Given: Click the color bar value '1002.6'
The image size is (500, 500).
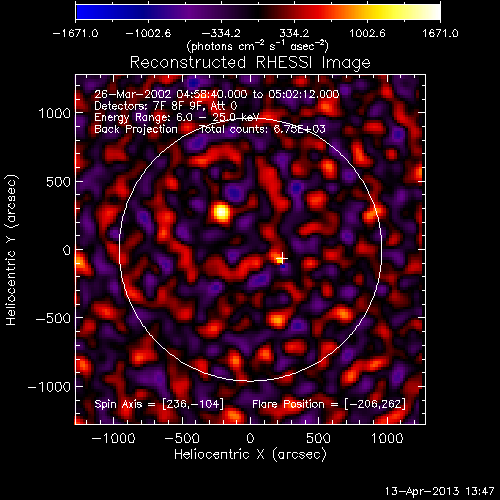Looking at the screenshot, I should tap(367, 33).
